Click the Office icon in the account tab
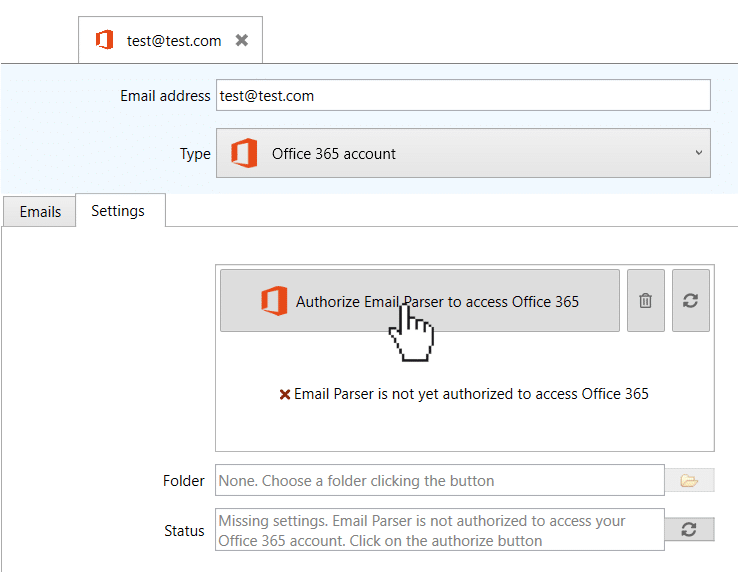 point(104,40)
